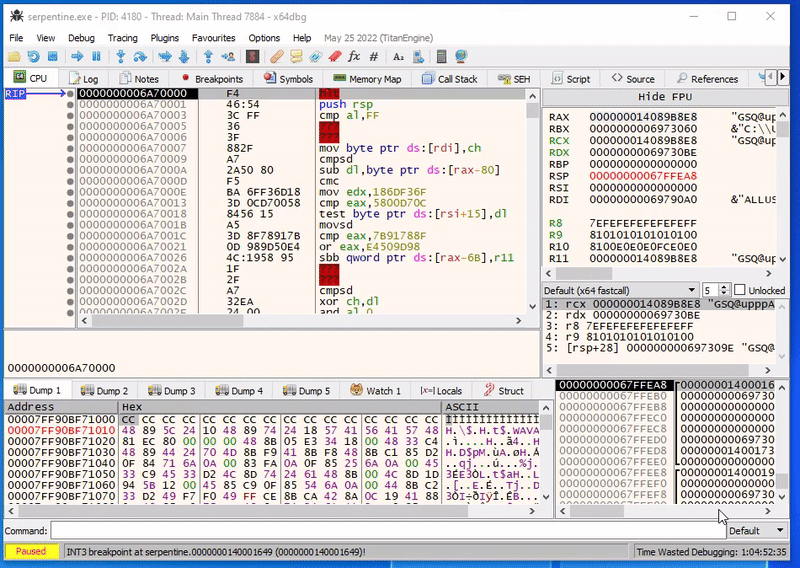Click the Hide FPU button
Viewport: 800px width, 568px height.
pyautogui.click(x=665, y=97)
